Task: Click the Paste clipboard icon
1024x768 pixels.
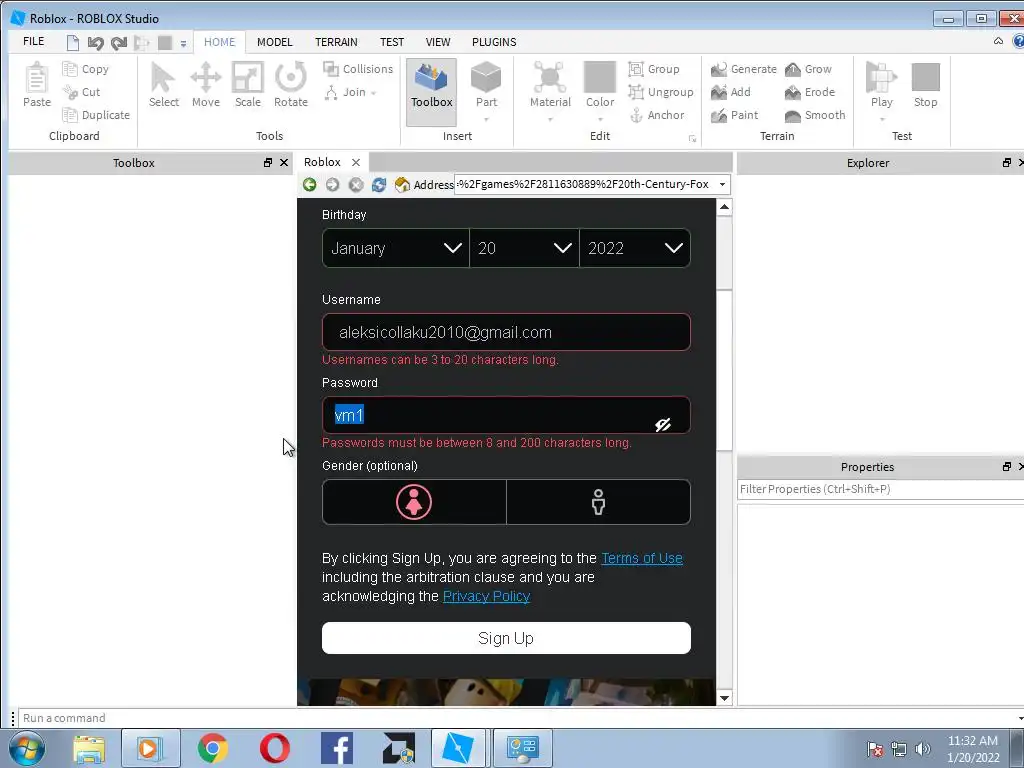Action: [x=37, y=78]
